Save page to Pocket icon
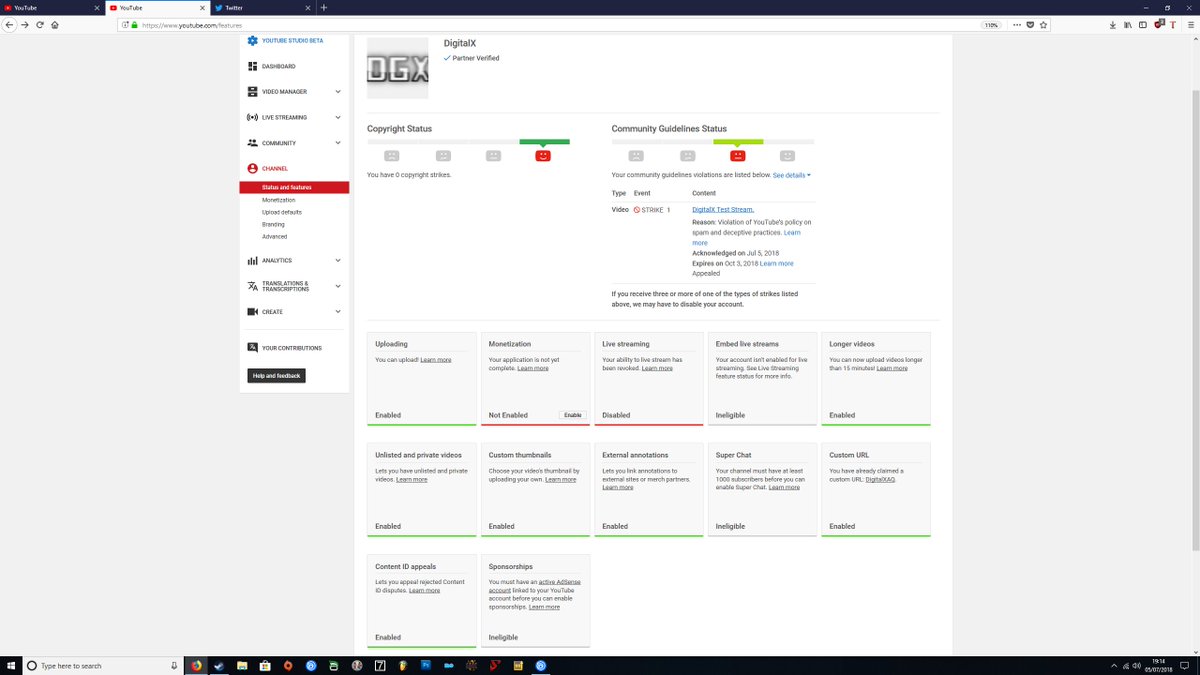The height and width of the screenshot is (675, 1200). [1030, 25]
